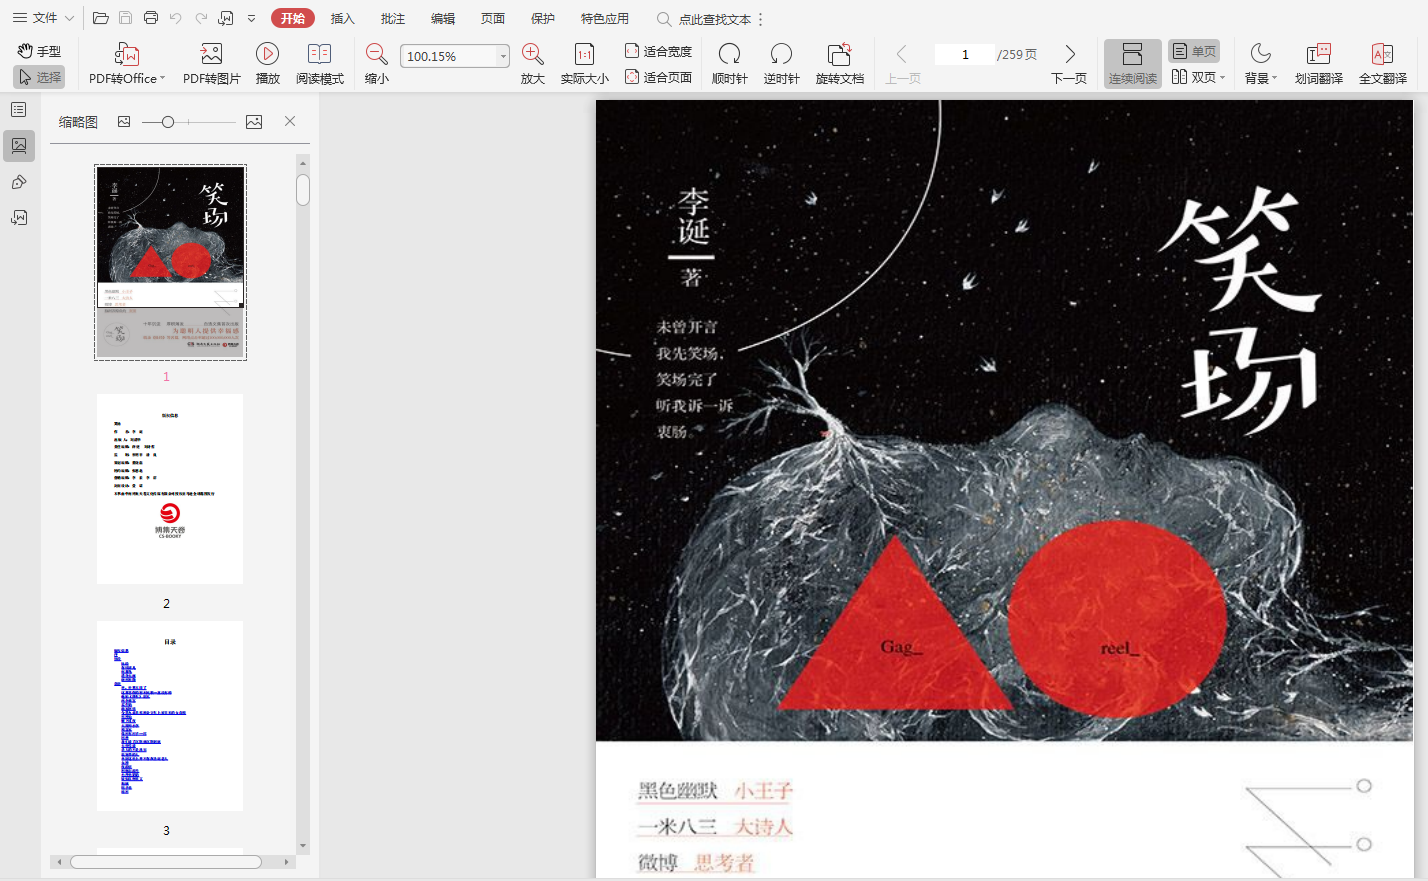Select the 选择 selection tool
The width and height of the screenshot is (1428, 881).
pyautogui.click(x=39, y=77)
